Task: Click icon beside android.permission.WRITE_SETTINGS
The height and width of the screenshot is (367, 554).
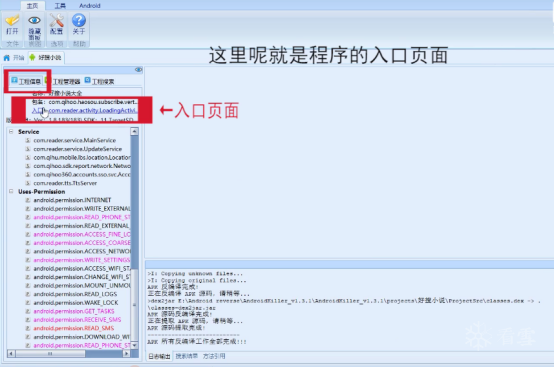Action: pyautogui.click(x=28, y=260)
